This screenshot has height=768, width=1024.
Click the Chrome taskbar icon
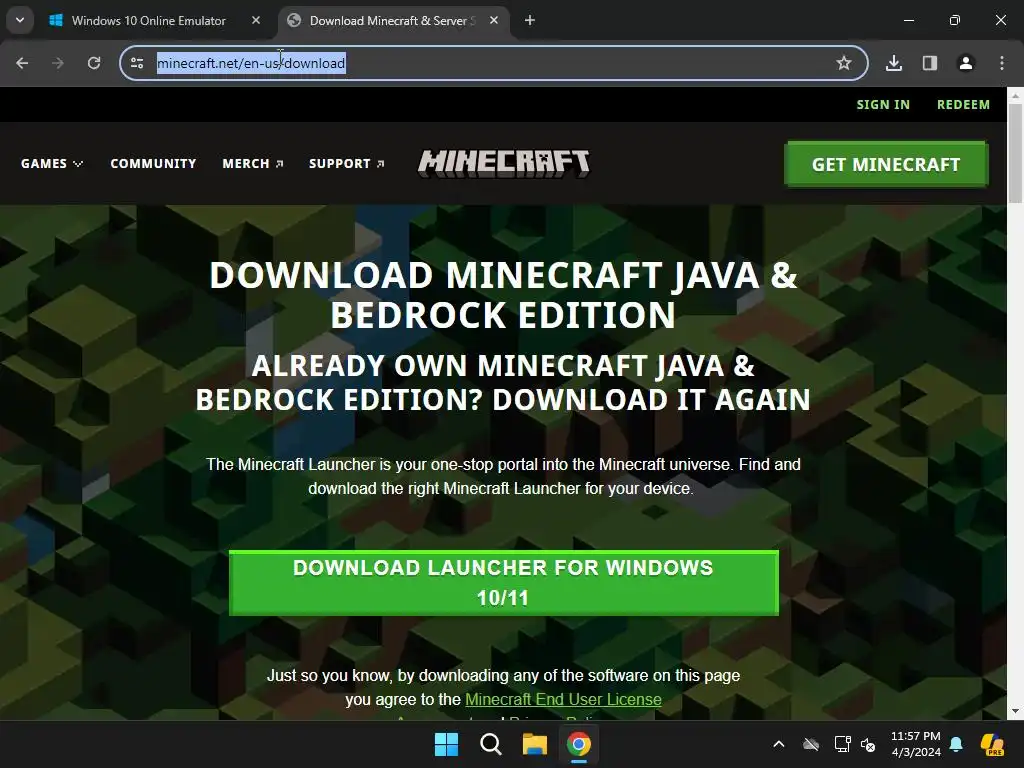click(x=579, y=744)
